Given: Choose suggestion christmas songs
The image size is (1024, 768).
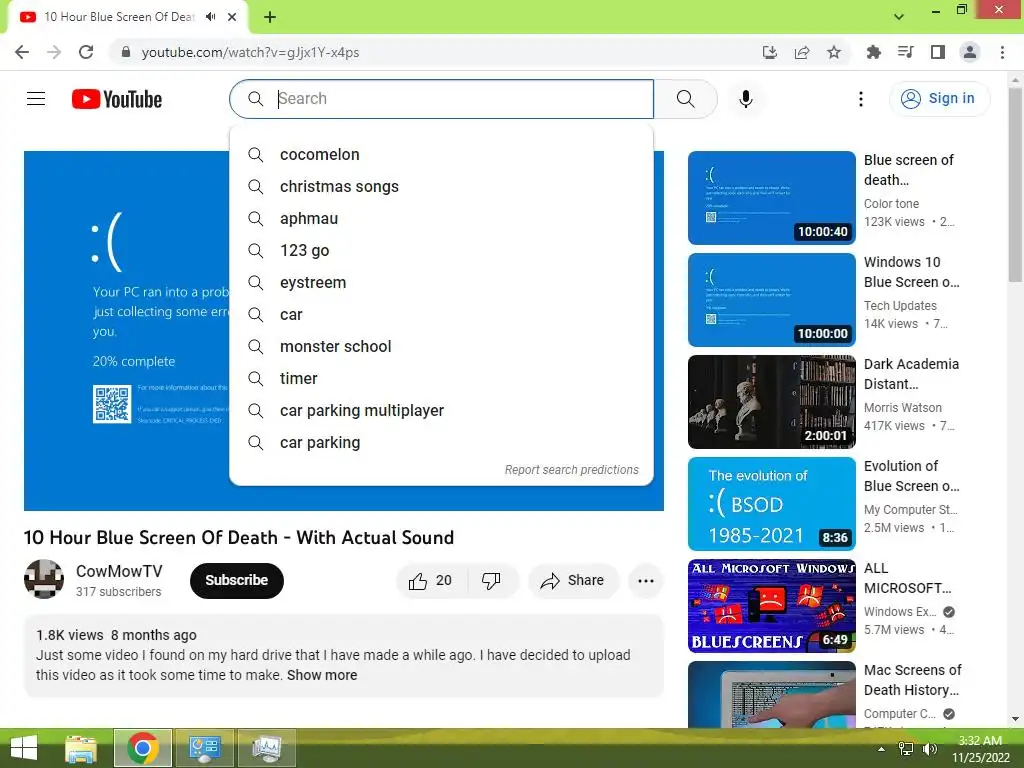Looking at the screenshot, I should coord(441,187).
